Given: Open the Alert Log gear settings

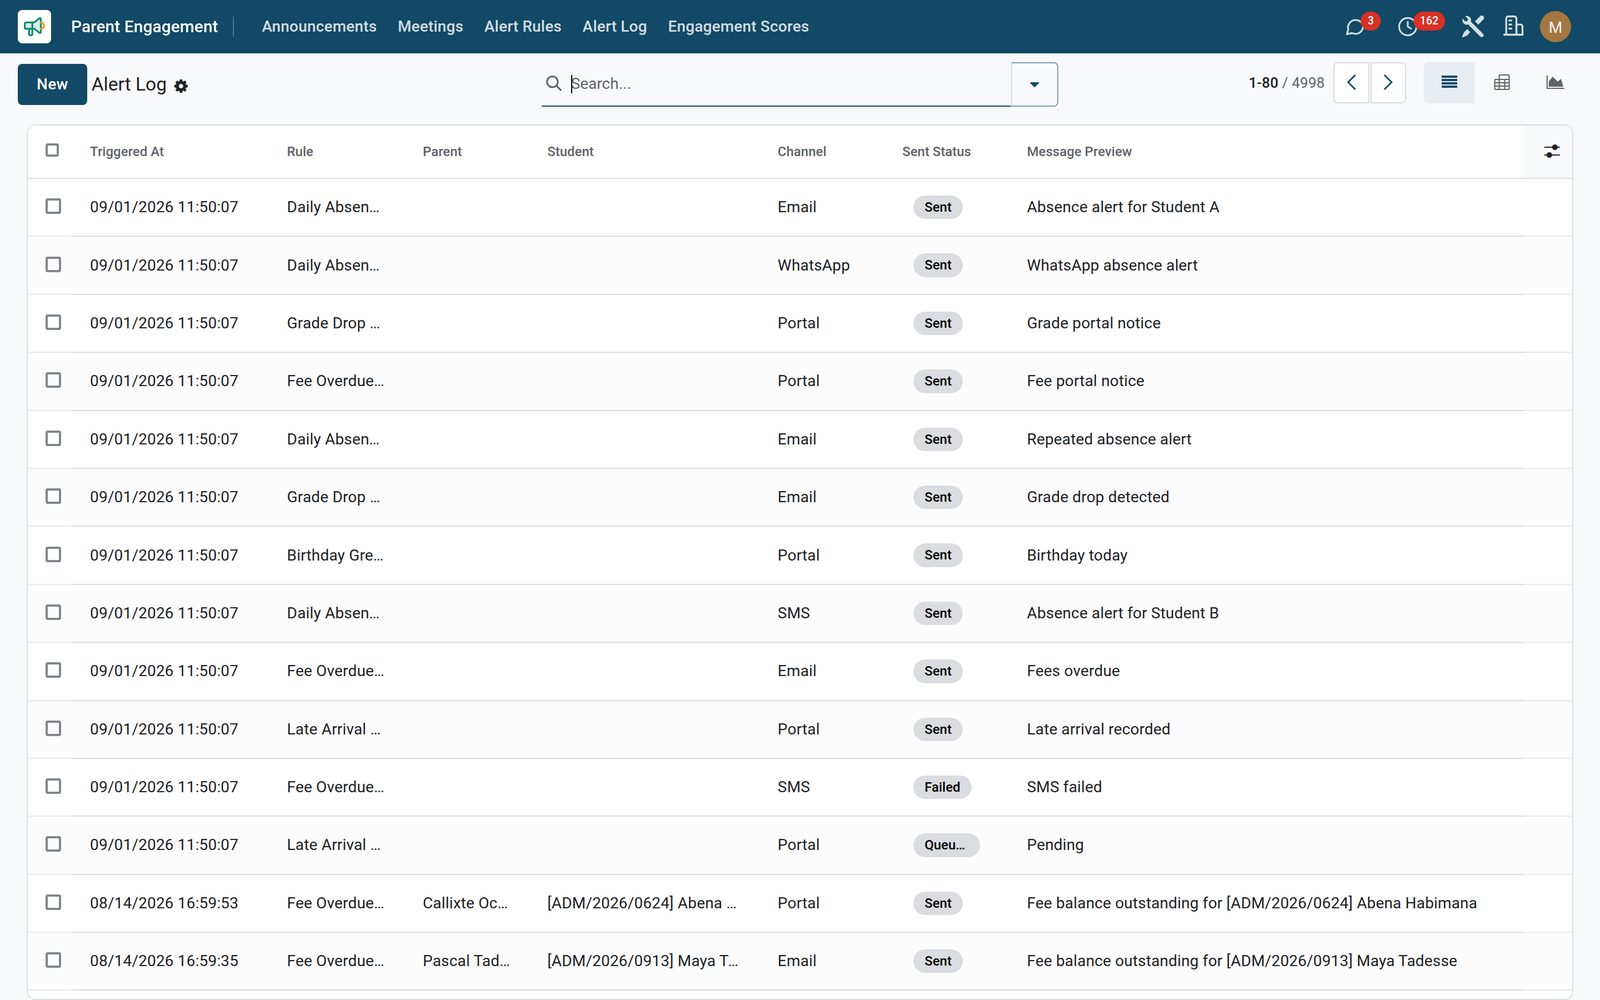Looking at the screenshot, I should (181, 86).
